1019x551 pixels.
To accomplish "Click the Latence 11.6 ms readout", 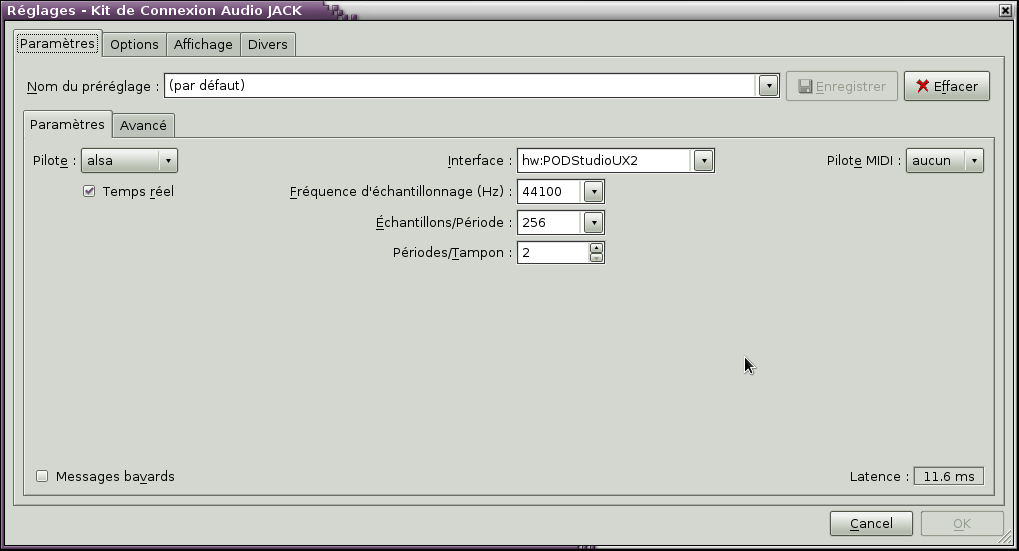I will (949, 476).
